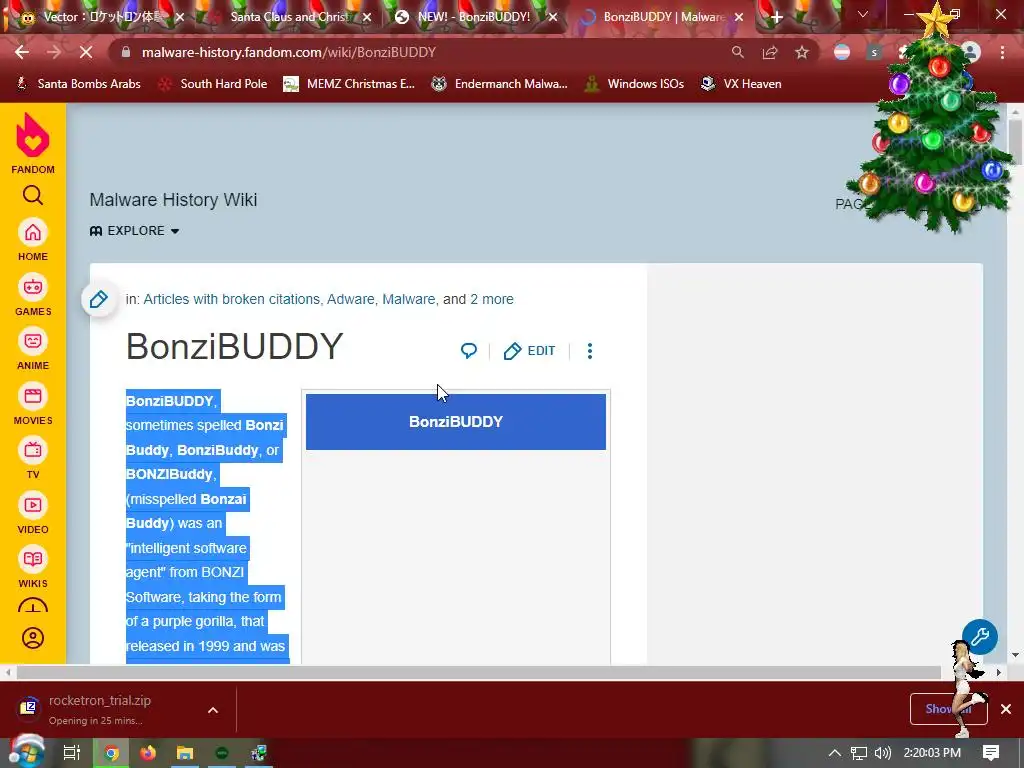Click the taskbar clock 2:20:03 PM
This screenshot has width=1024, height=768.
pyautogui.click(x=932, y=753)
